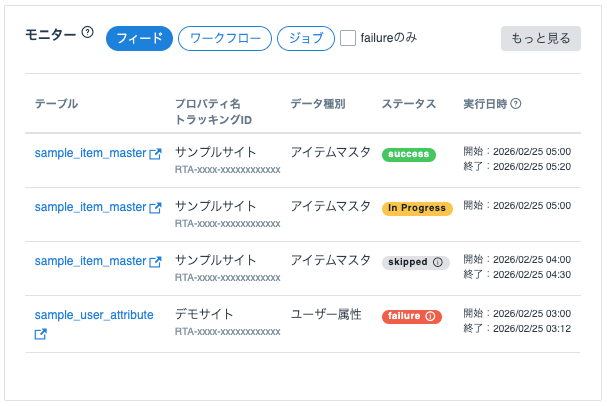The width and height of the screenshot is (607, 406).
Task: Click the 開始：2026/02/25 04:00 timestamp
Action: pyautogui.click(x=517, y=259)
